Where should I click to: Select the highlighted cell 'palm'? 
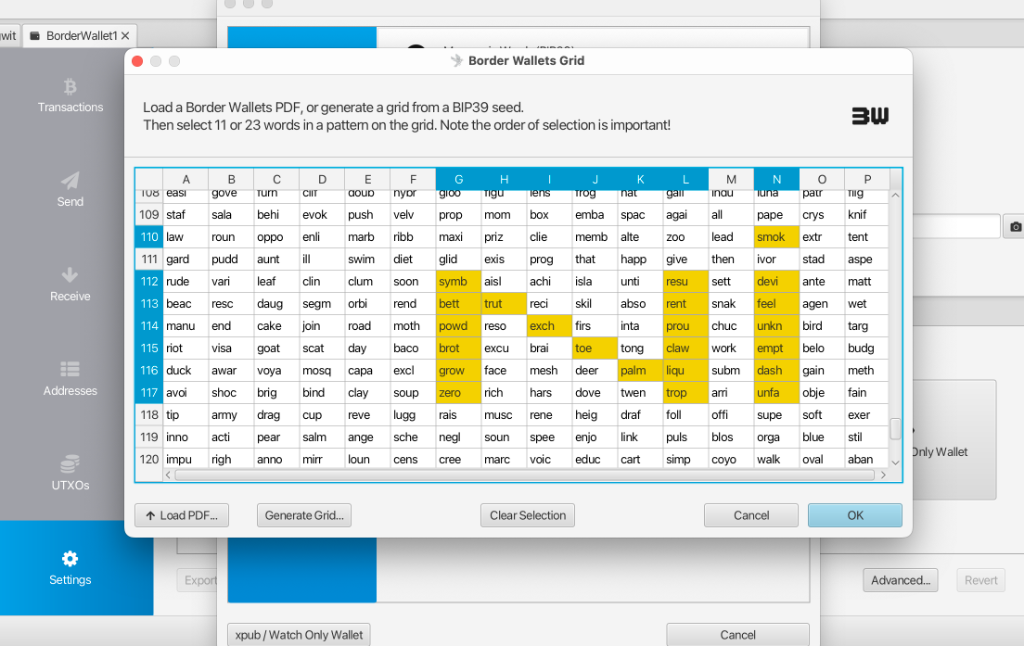(x=640, y=370)
